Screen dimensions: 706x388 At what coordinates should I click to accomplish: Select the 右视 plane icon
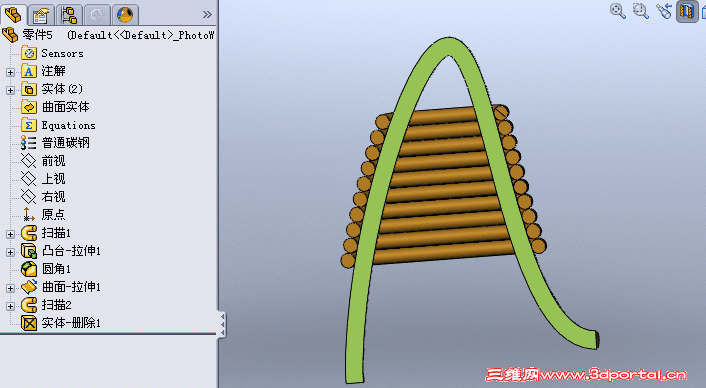29,197
